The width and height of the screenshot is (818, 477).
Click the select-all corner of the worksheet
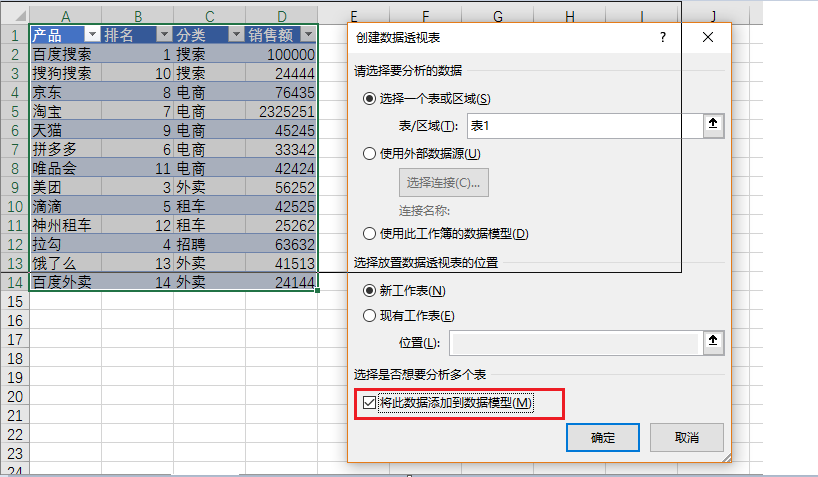15,16
